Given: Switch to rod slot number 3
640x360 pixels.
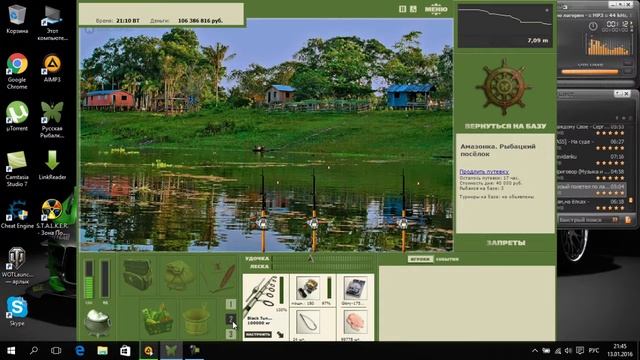Looking at the screenshot, I should (x=231, y=334).
